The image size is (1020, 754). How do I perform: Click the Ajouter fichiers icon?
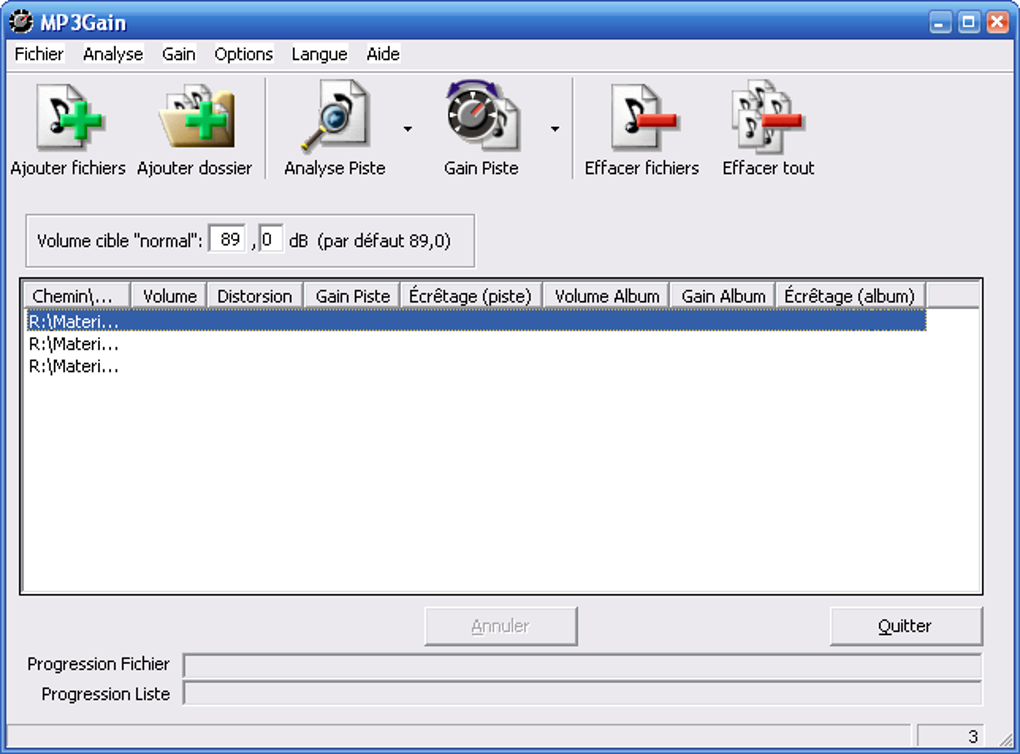click(70, 116)
